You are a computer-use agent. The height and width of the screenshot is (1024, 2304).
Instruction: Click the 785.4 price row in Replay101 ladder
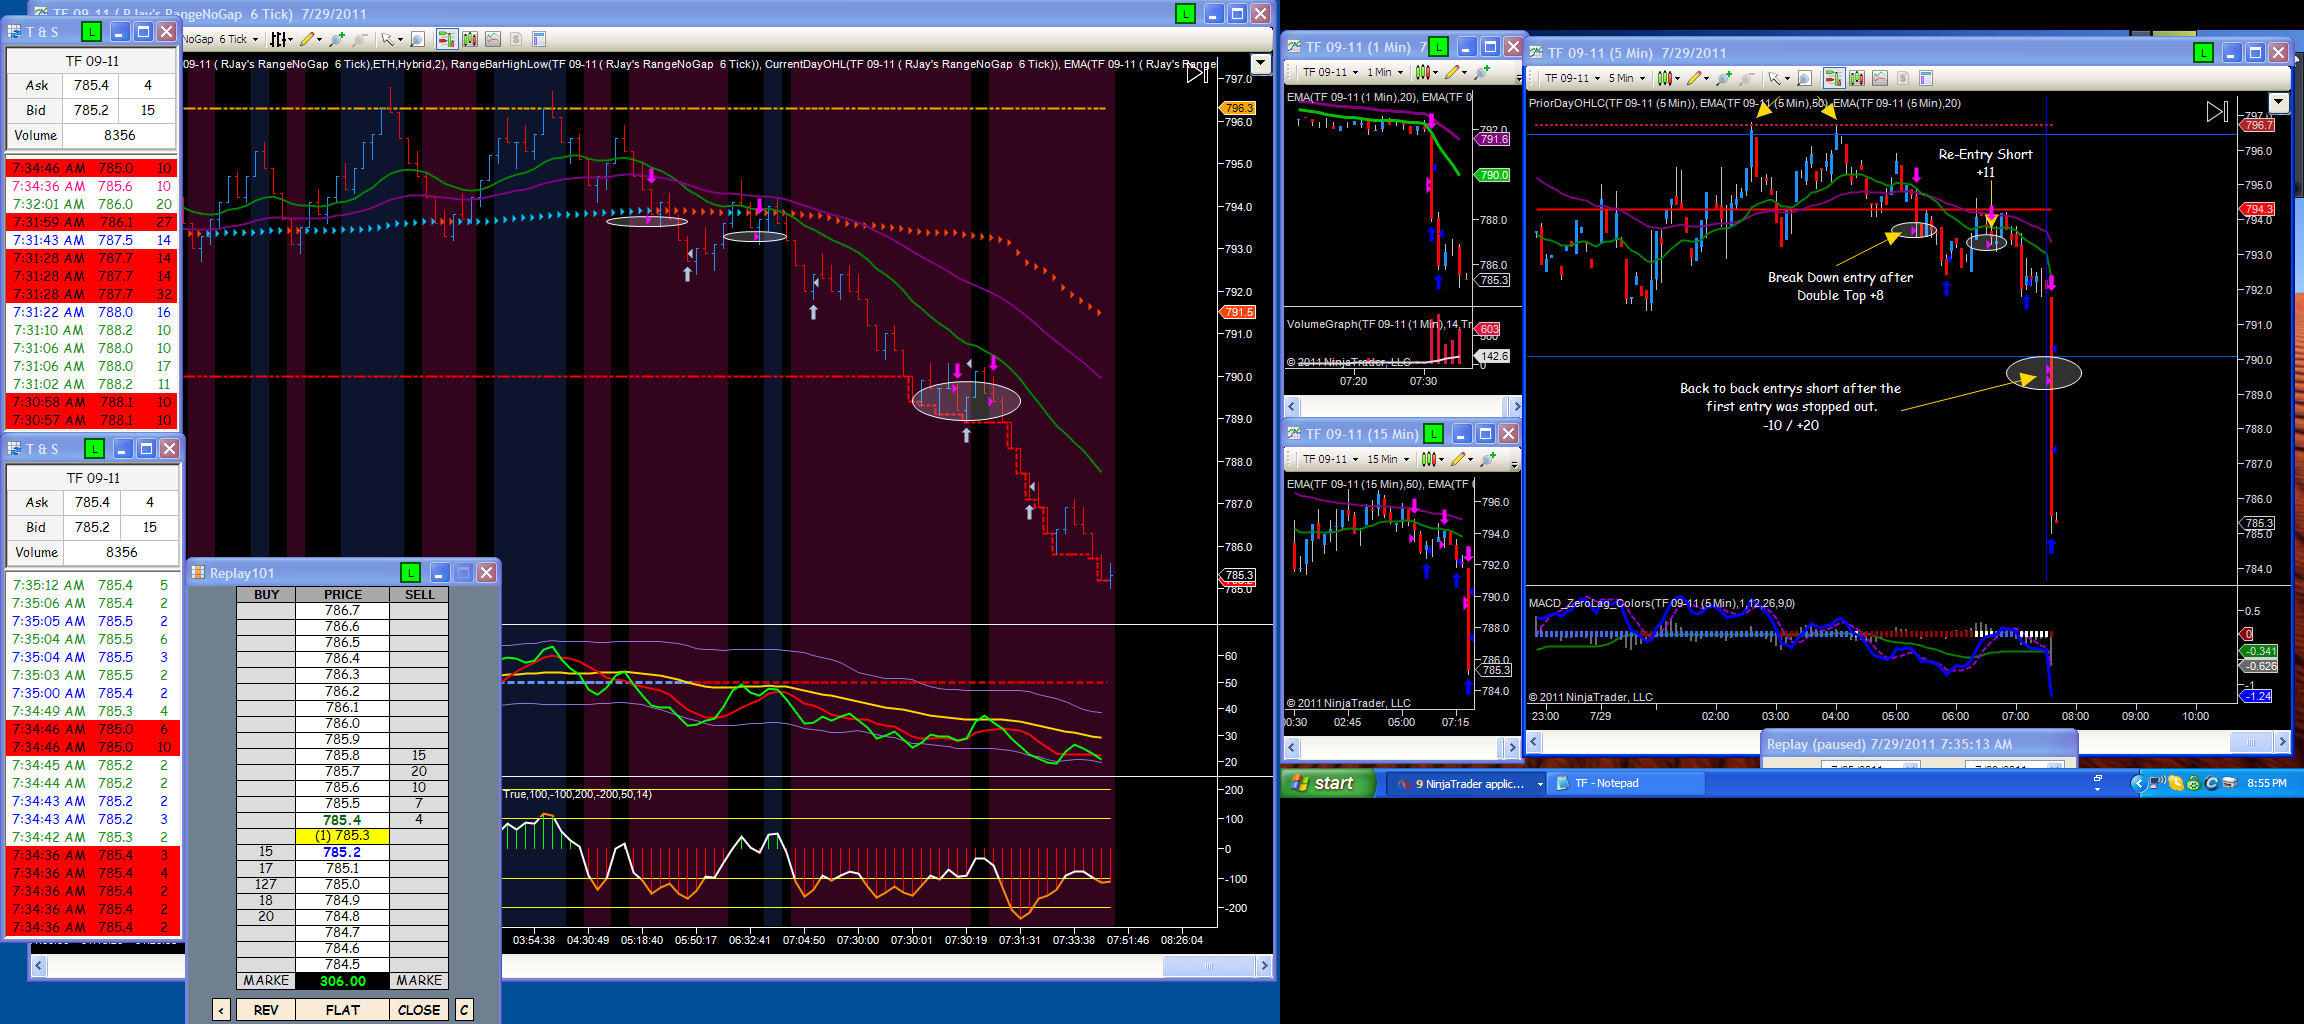point(342,820)
